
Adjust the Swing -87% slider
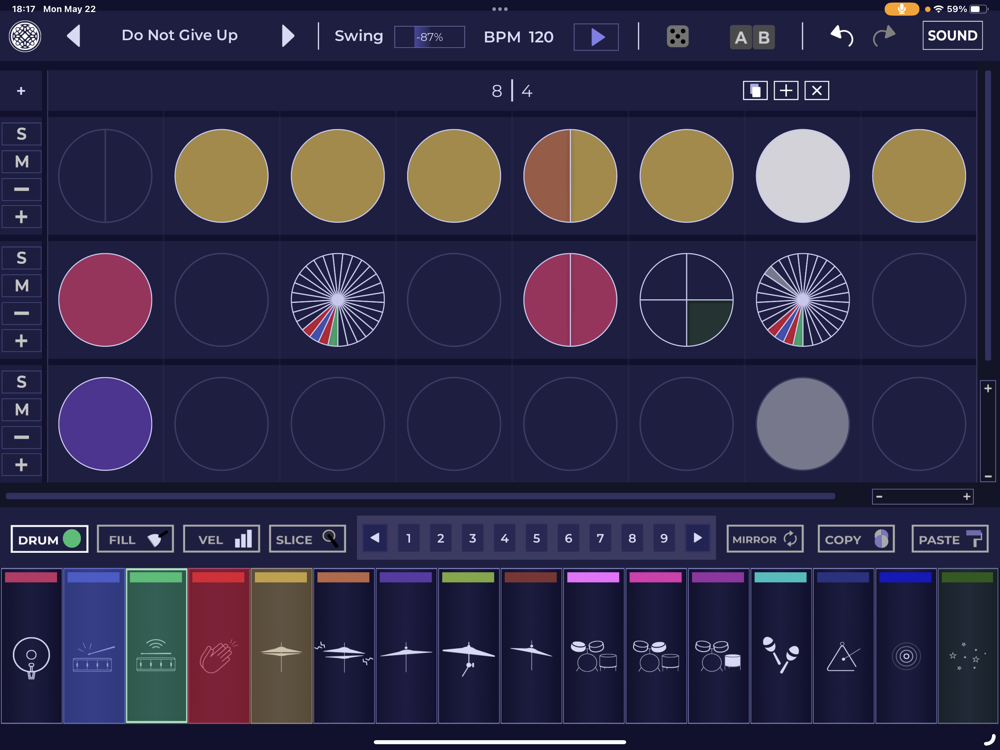click(429, 37)
